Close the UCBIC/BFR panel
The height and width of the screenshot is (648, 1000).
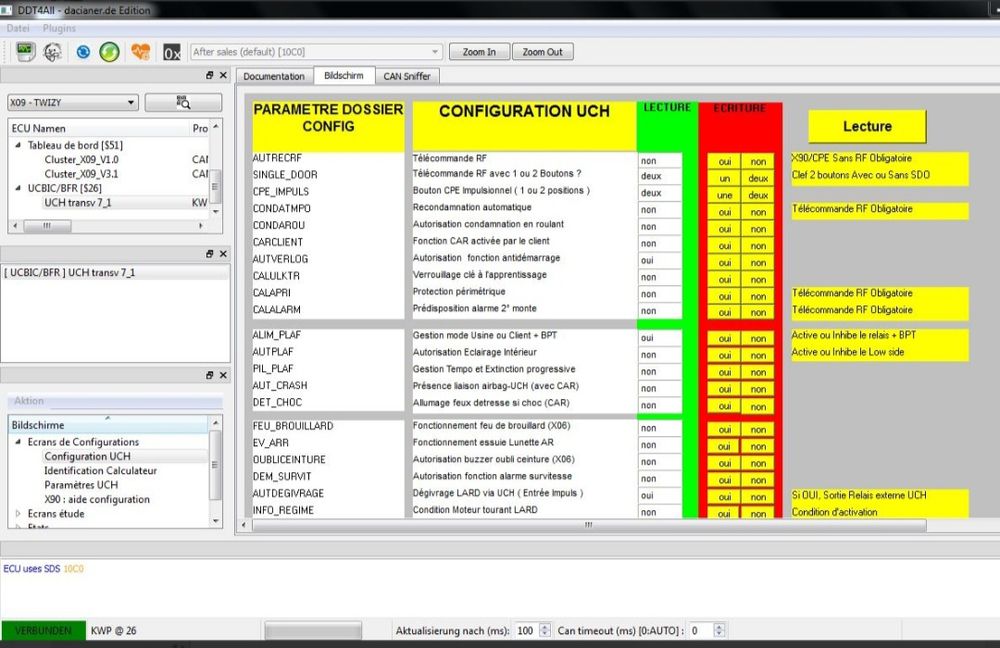tap(223, 254)
